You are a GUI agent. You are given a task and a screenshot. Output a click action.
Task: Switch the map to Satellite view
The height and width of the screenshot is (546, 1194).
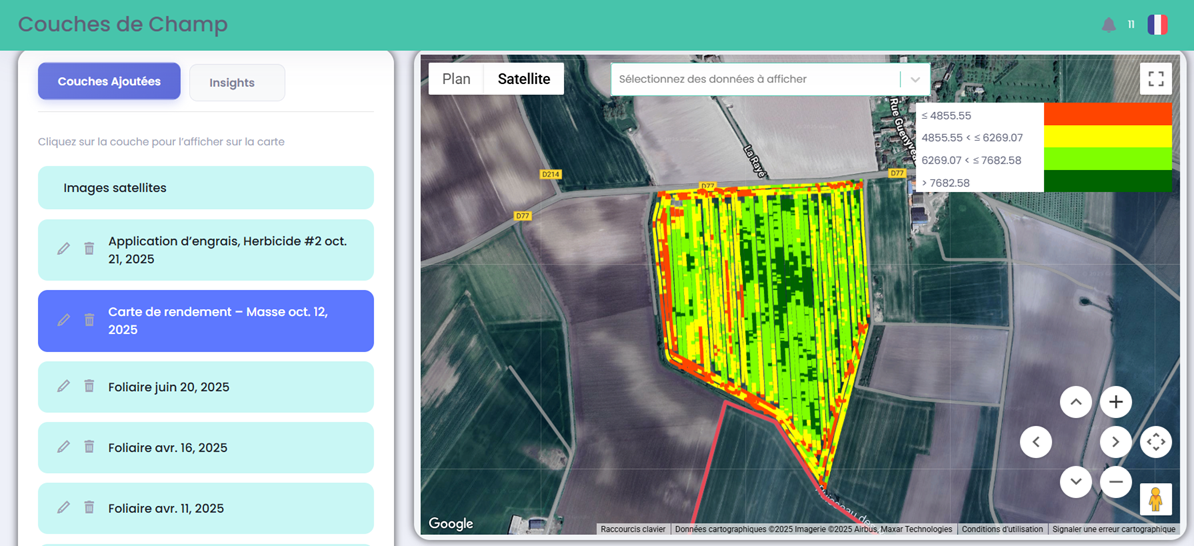coord(524,79)
